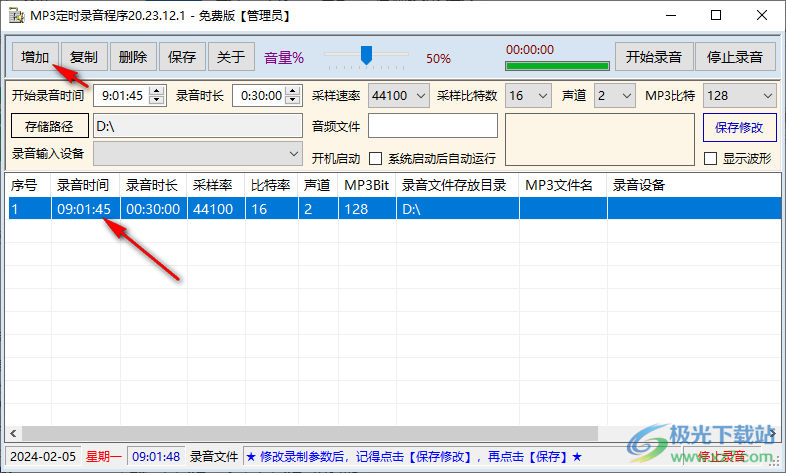Click the storage path field showing D:\
The width and height of the screenshot is (786, 473).
pos(198,126)
